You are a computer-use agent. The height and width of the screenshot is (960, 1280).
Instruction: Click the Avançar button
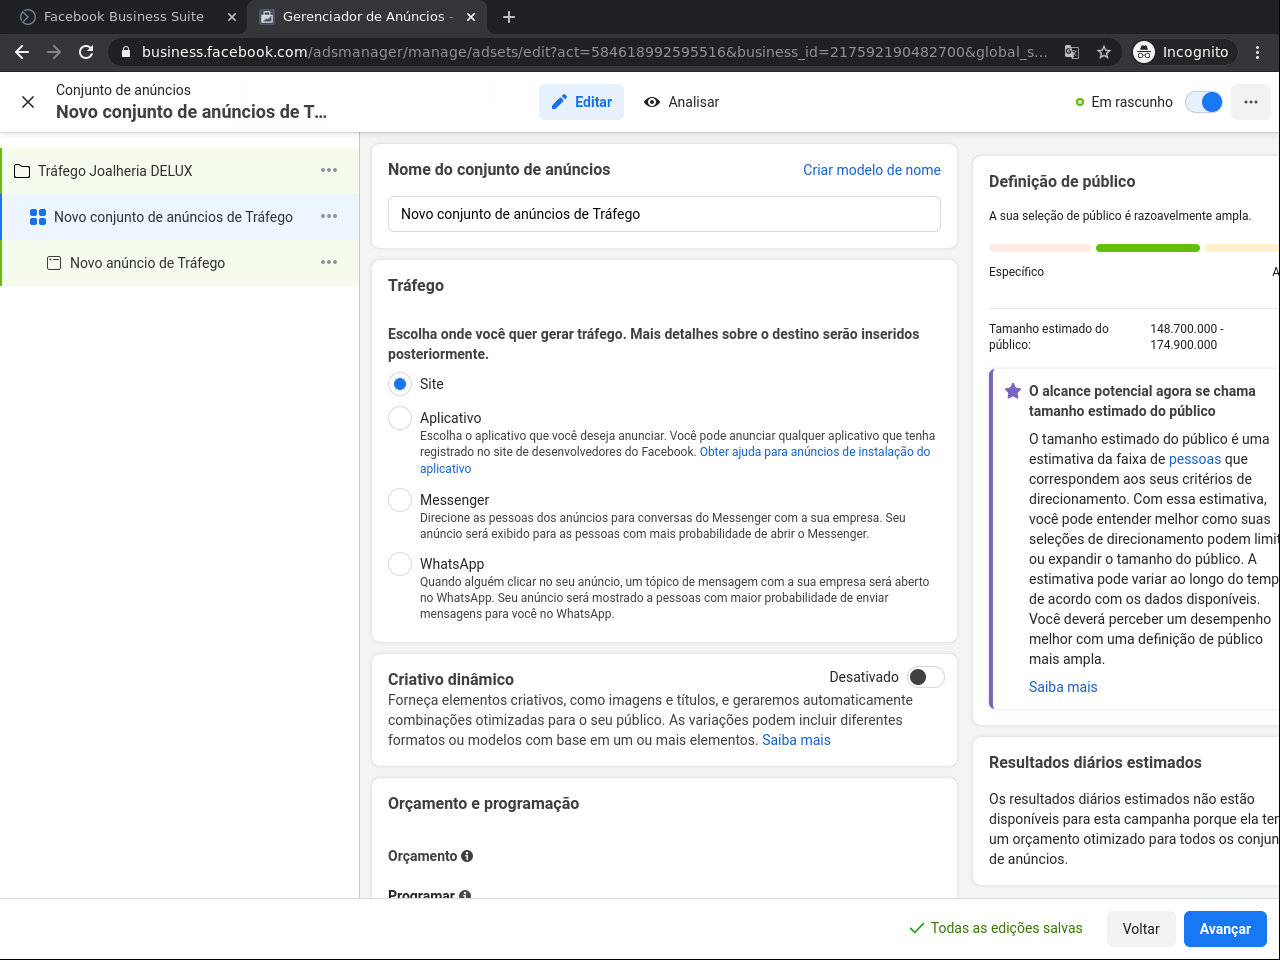click(x=1225, y=929)
